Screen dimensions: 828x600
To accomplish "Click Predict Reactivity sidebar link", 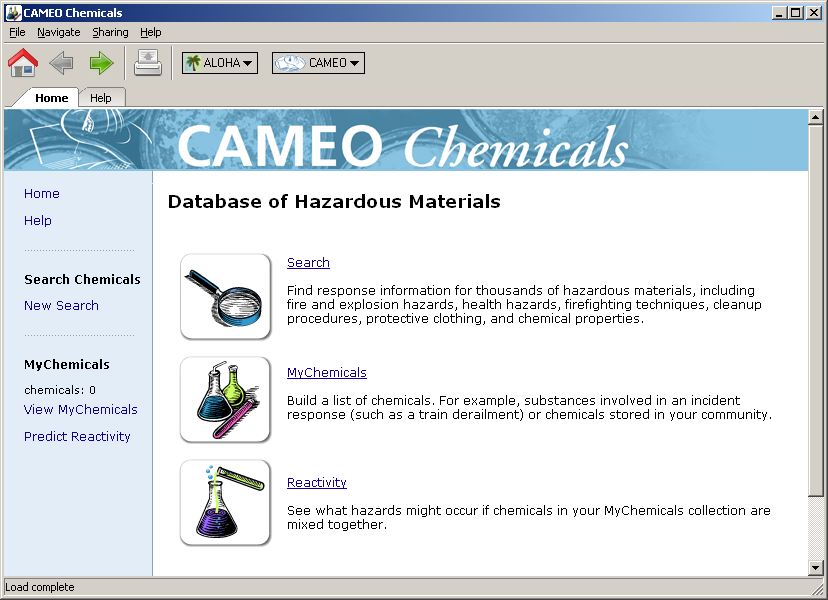I will pos(77,437).
